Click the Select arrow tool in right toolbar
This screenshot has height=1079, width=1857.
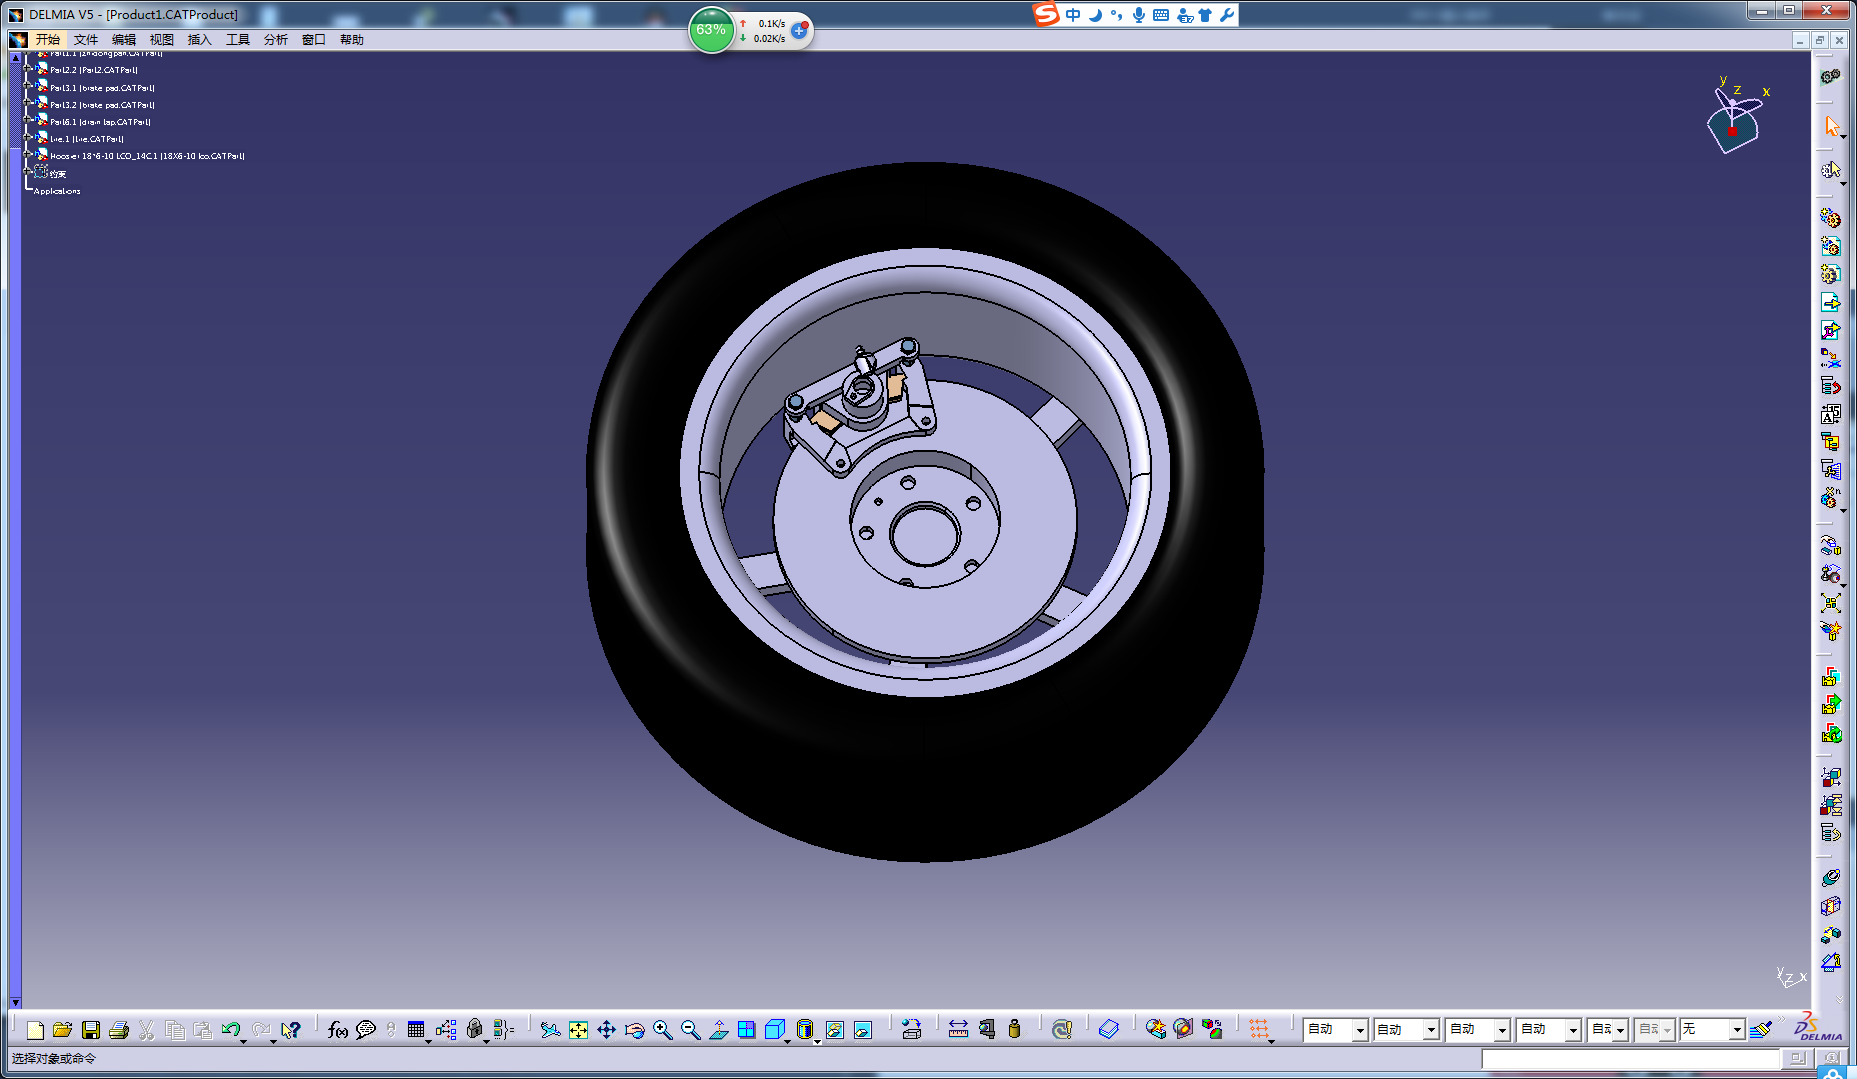click(1831, 126)
